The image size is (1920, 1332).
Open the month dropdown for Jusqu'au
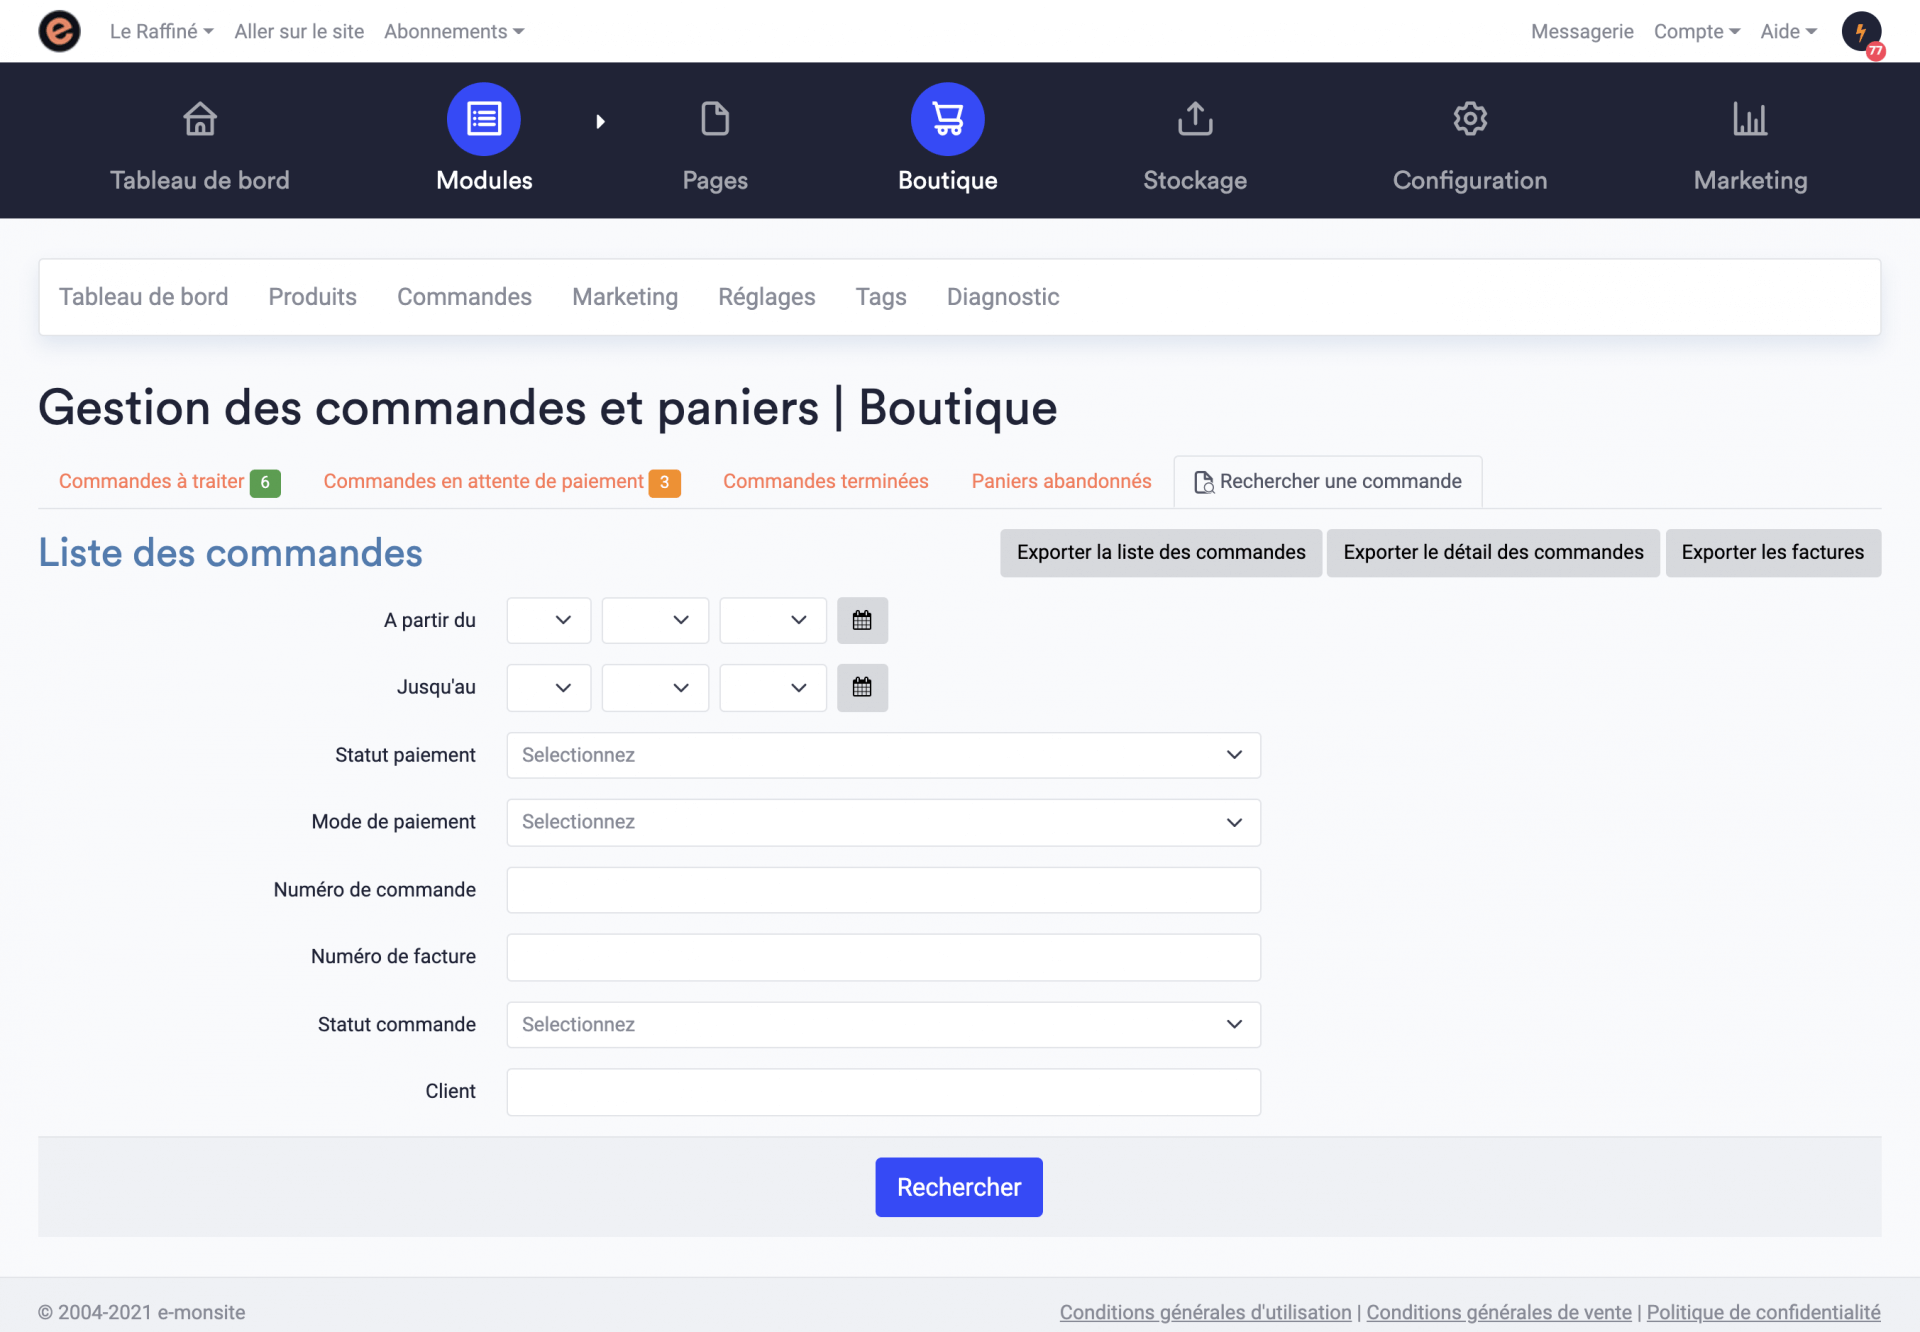click(655, 688)
